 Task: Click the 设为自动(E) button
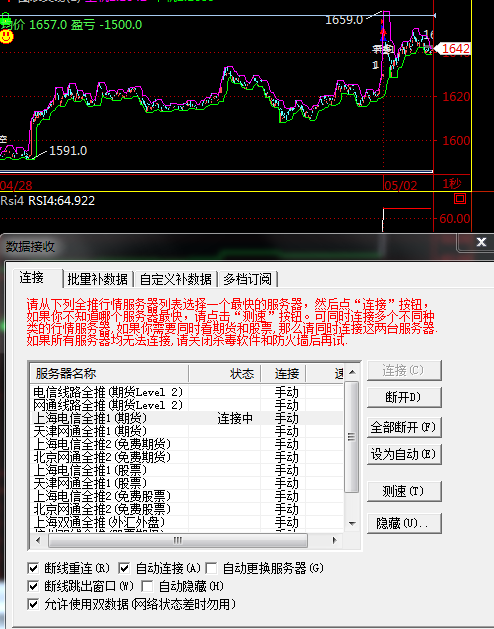[404, 454]
